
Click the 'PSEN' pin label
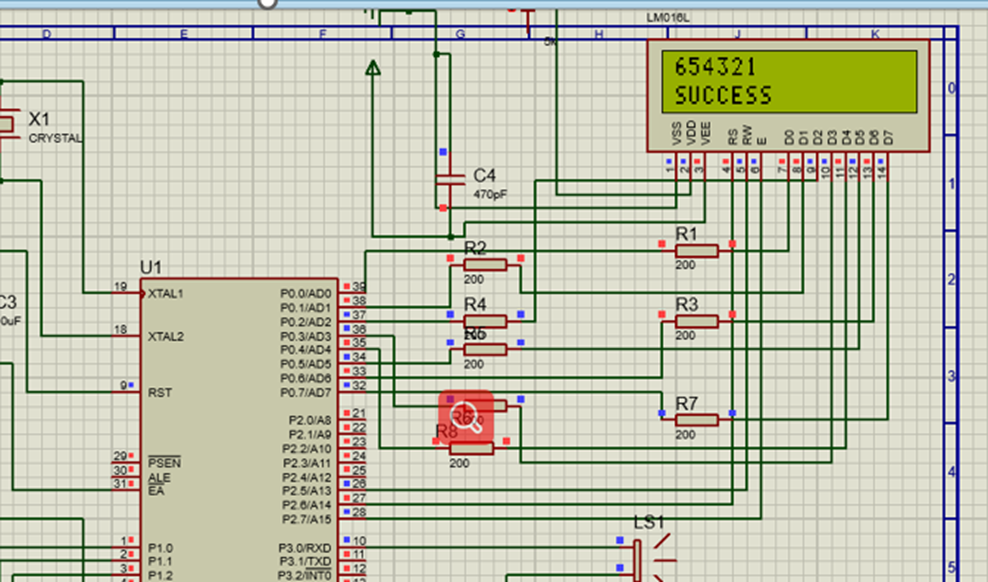click(164, 463)
